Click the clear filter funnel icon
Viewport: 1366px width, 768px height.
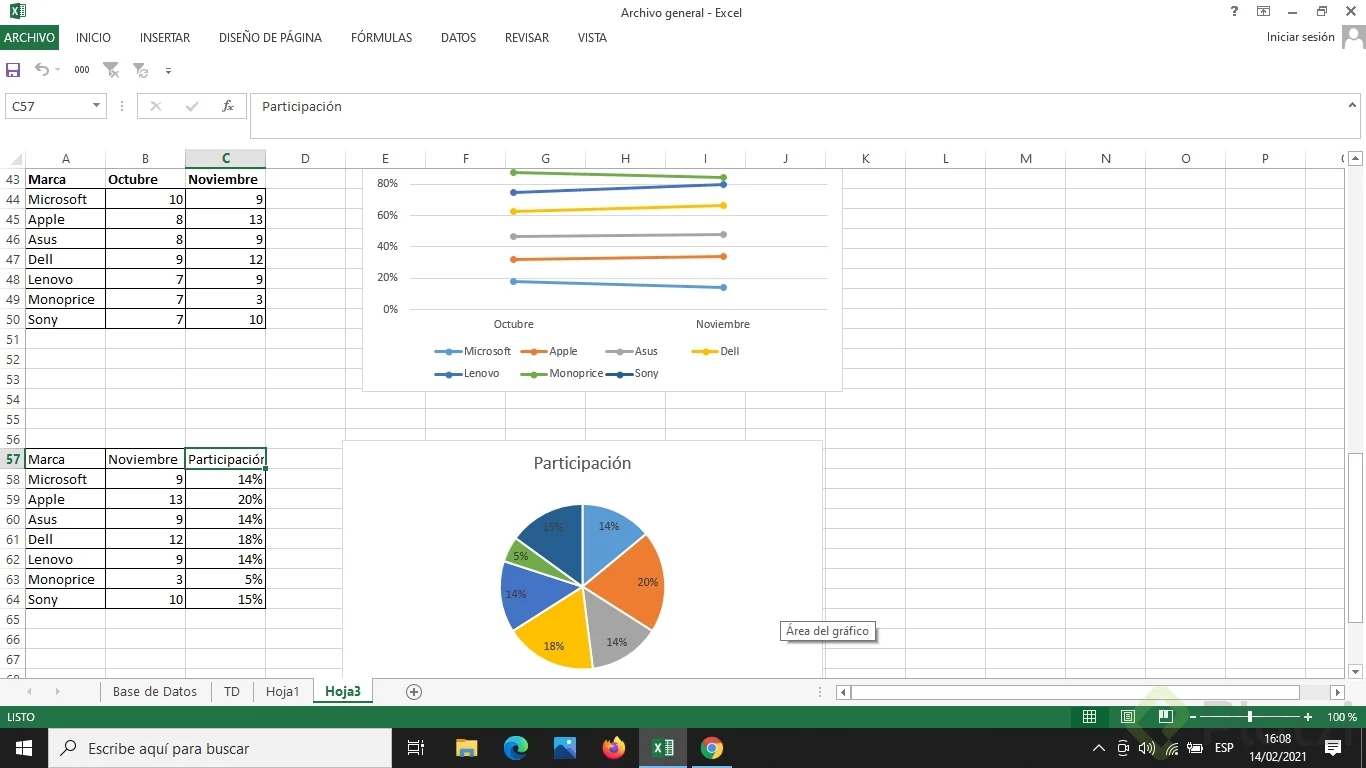point(111,70)
